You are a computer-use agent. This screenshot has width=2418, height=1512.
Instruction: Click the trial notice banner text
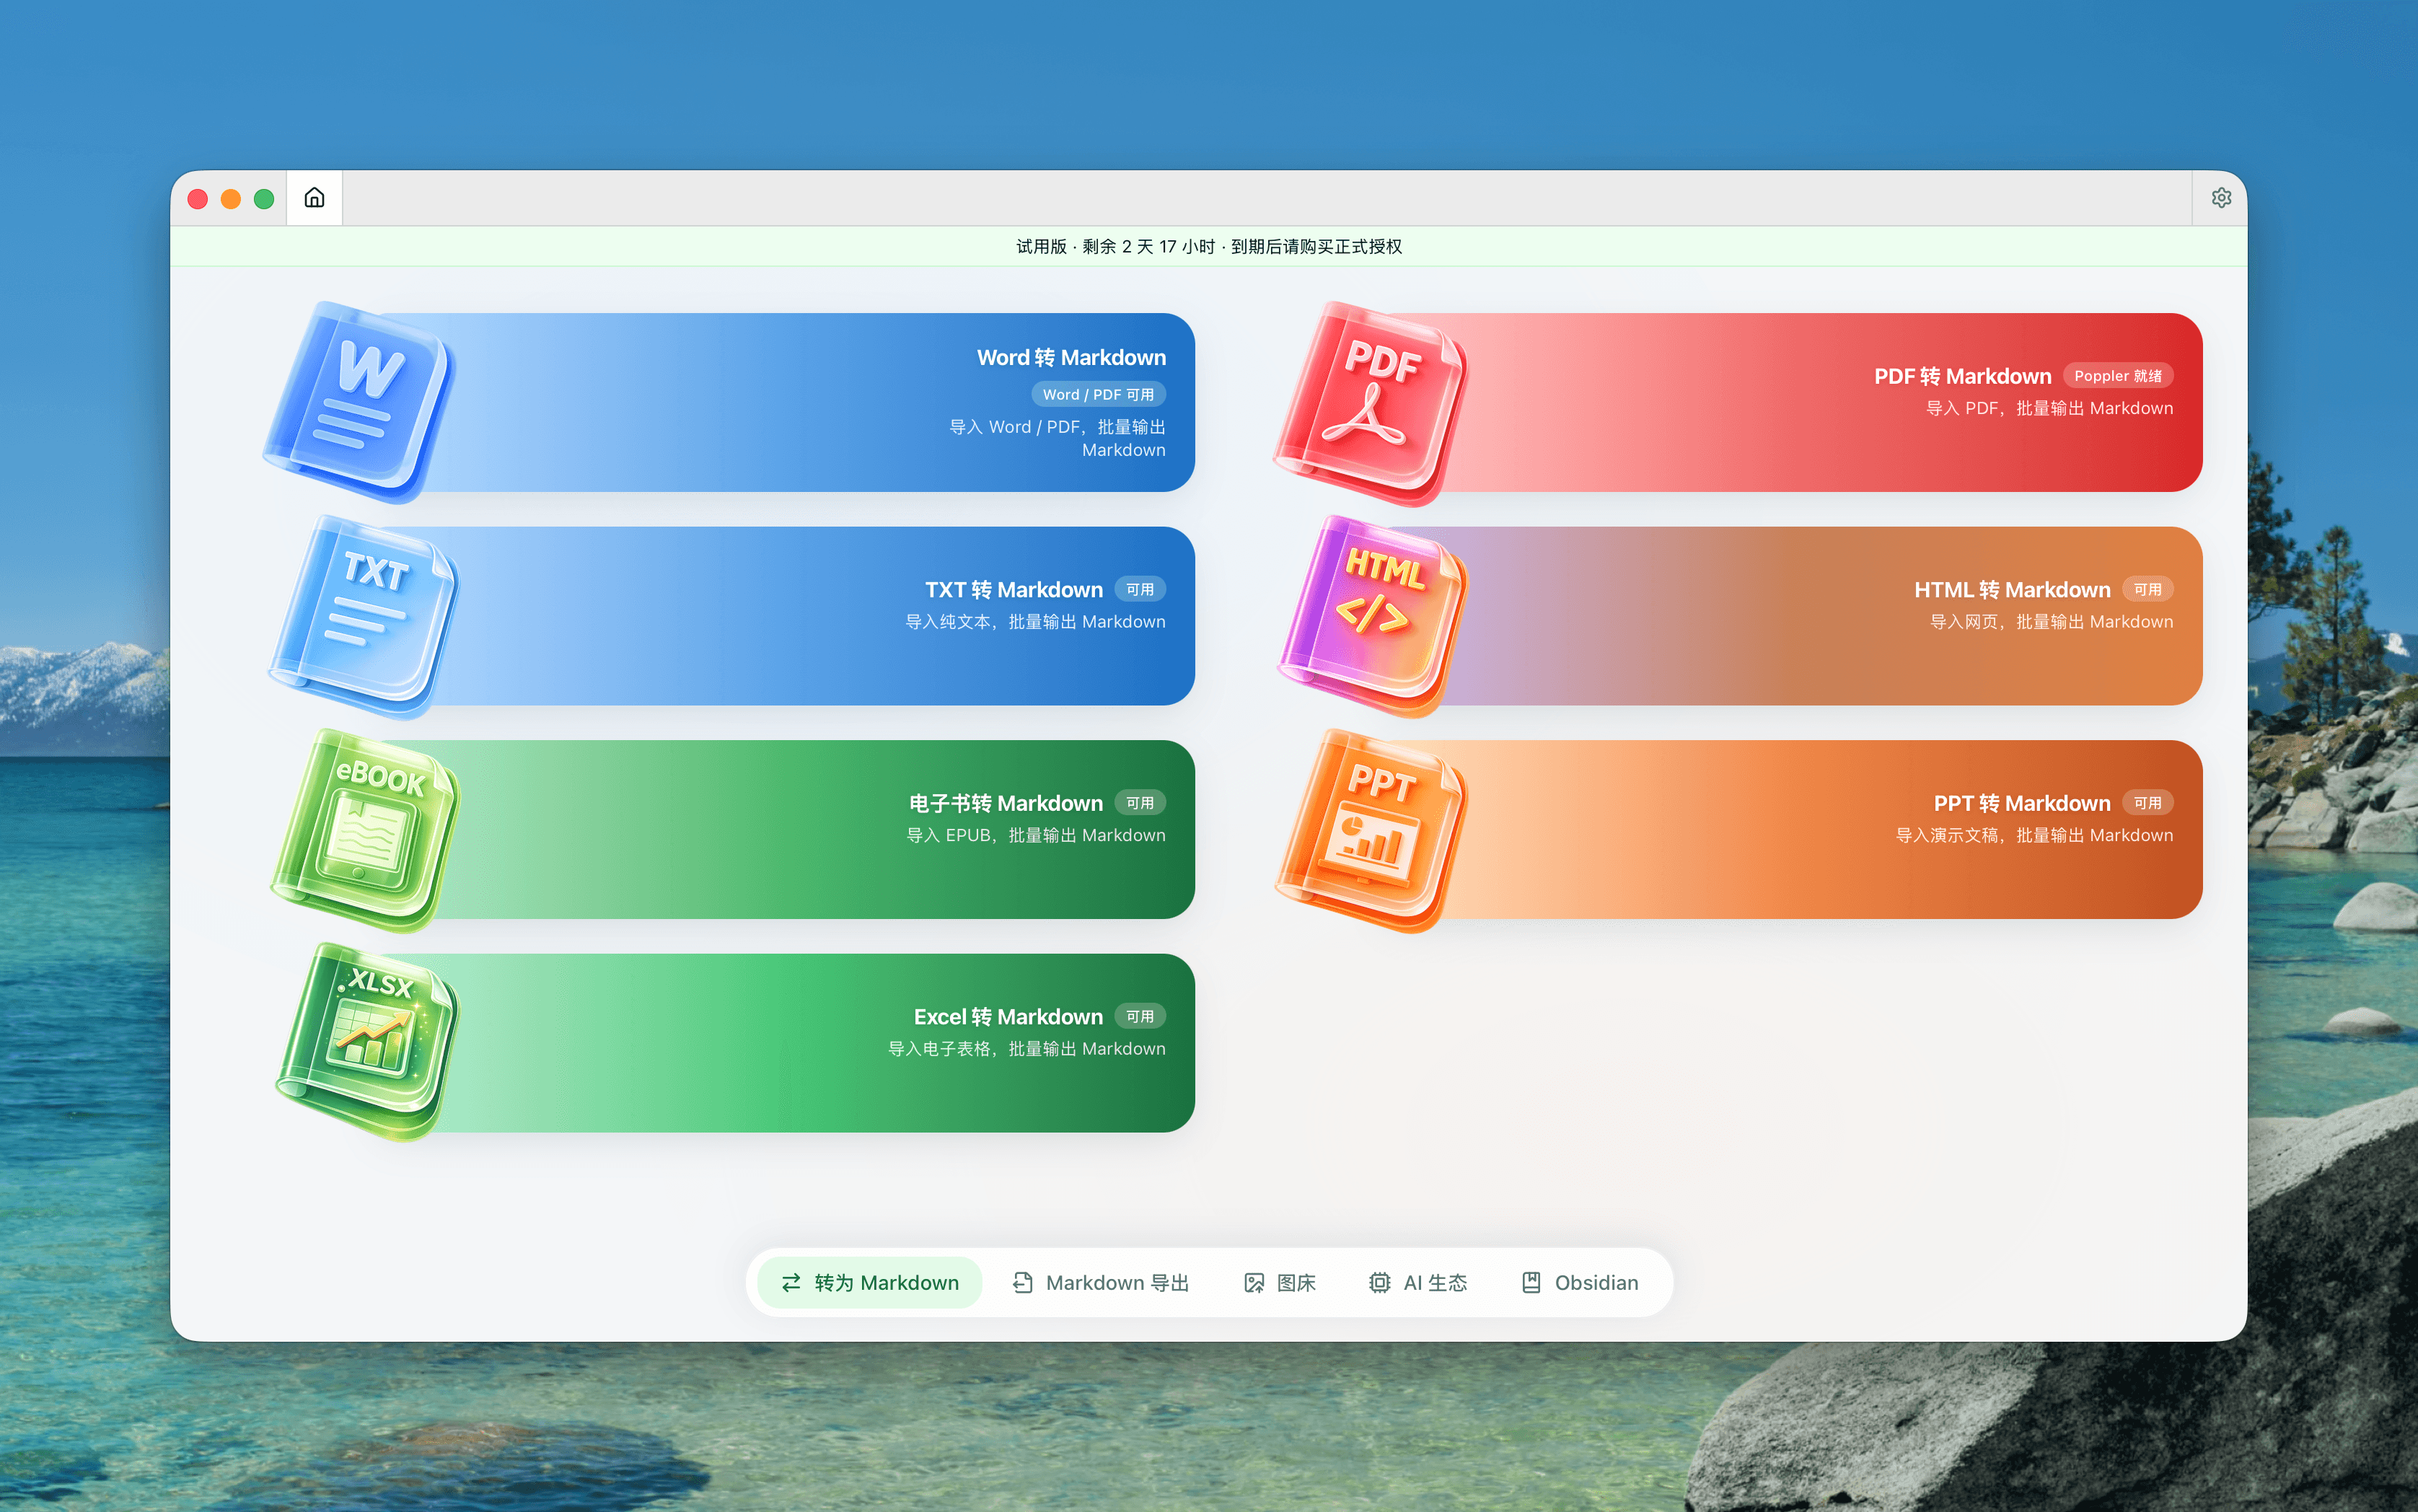pyautogui.click(x=1209, y=247)
